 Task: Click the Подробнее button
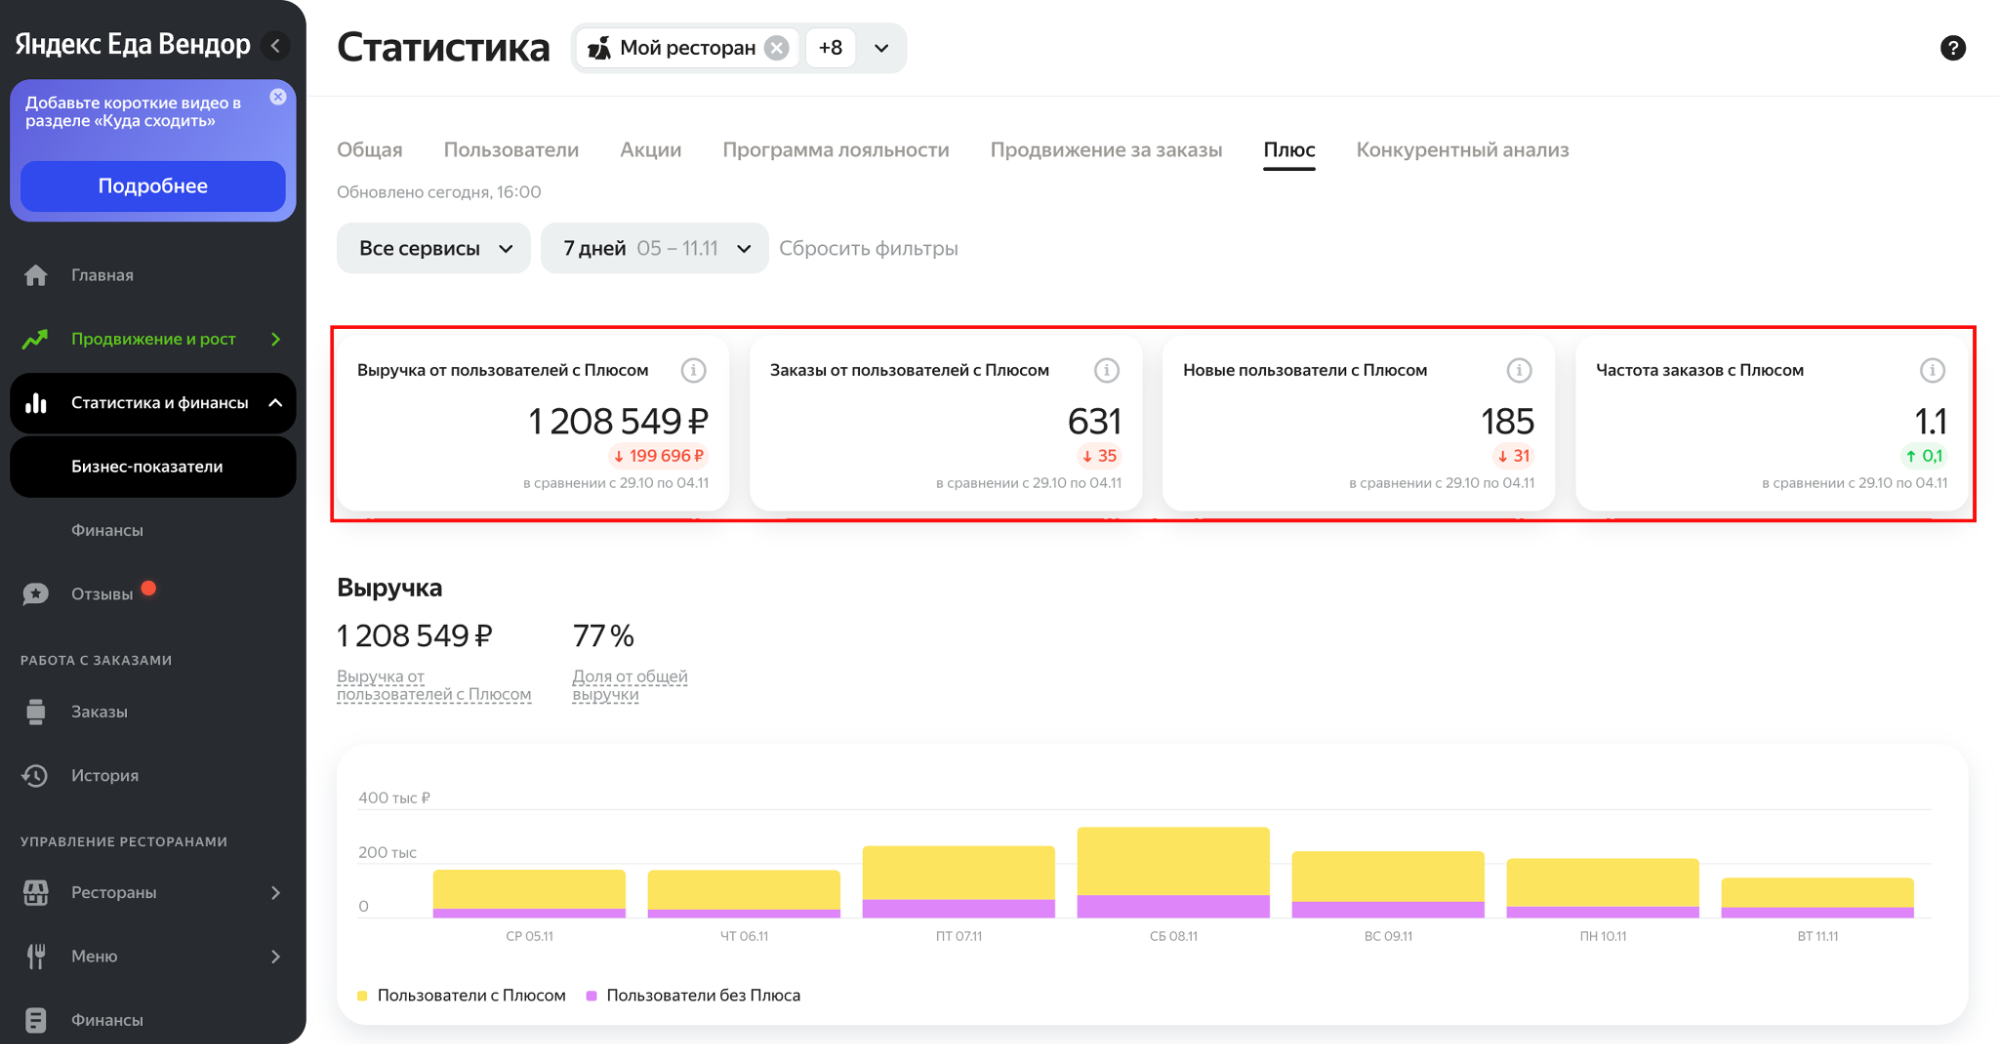[153, 186]
